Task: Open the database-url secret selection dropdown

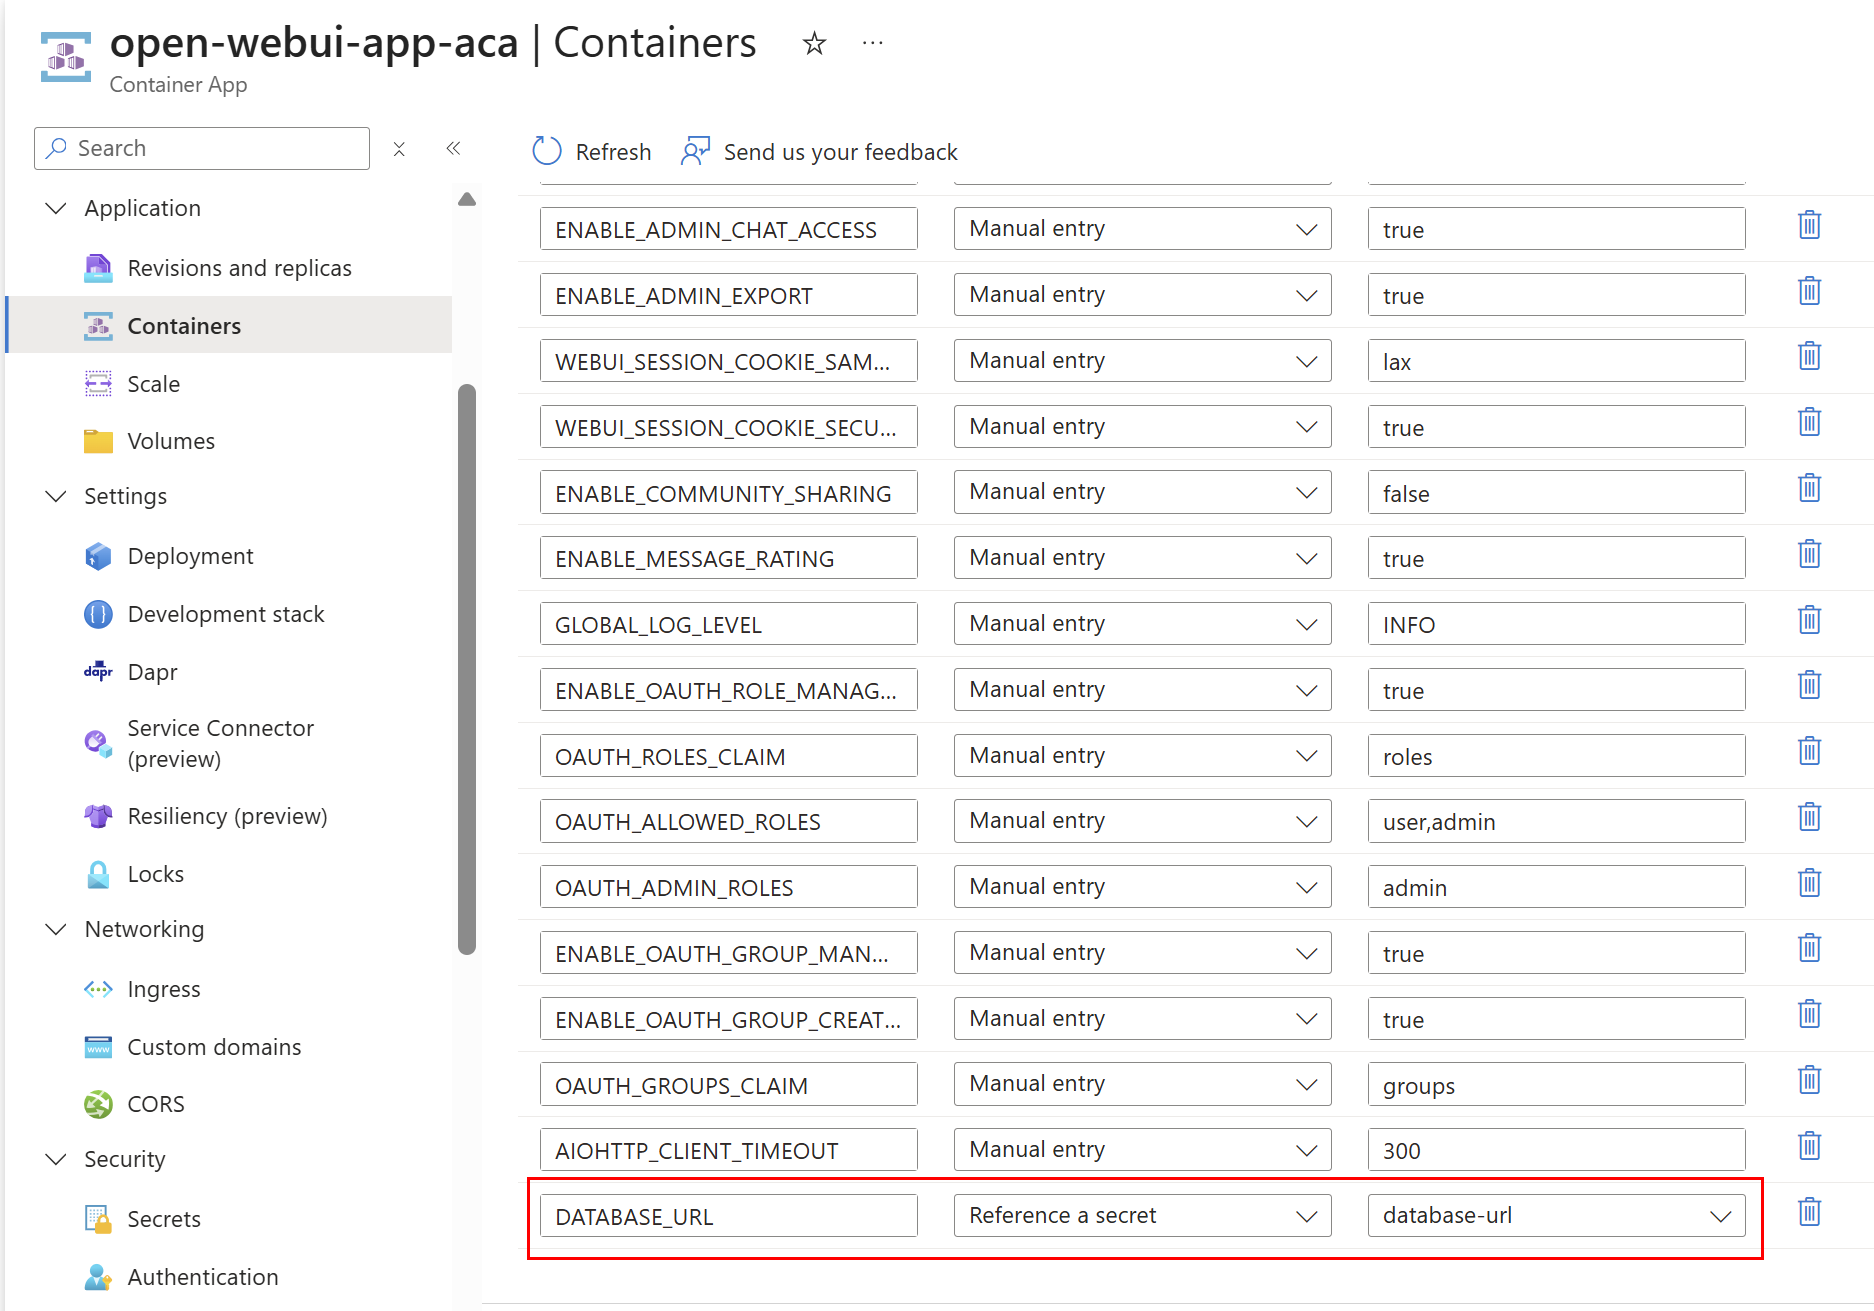Action: click(1555, 1215)
